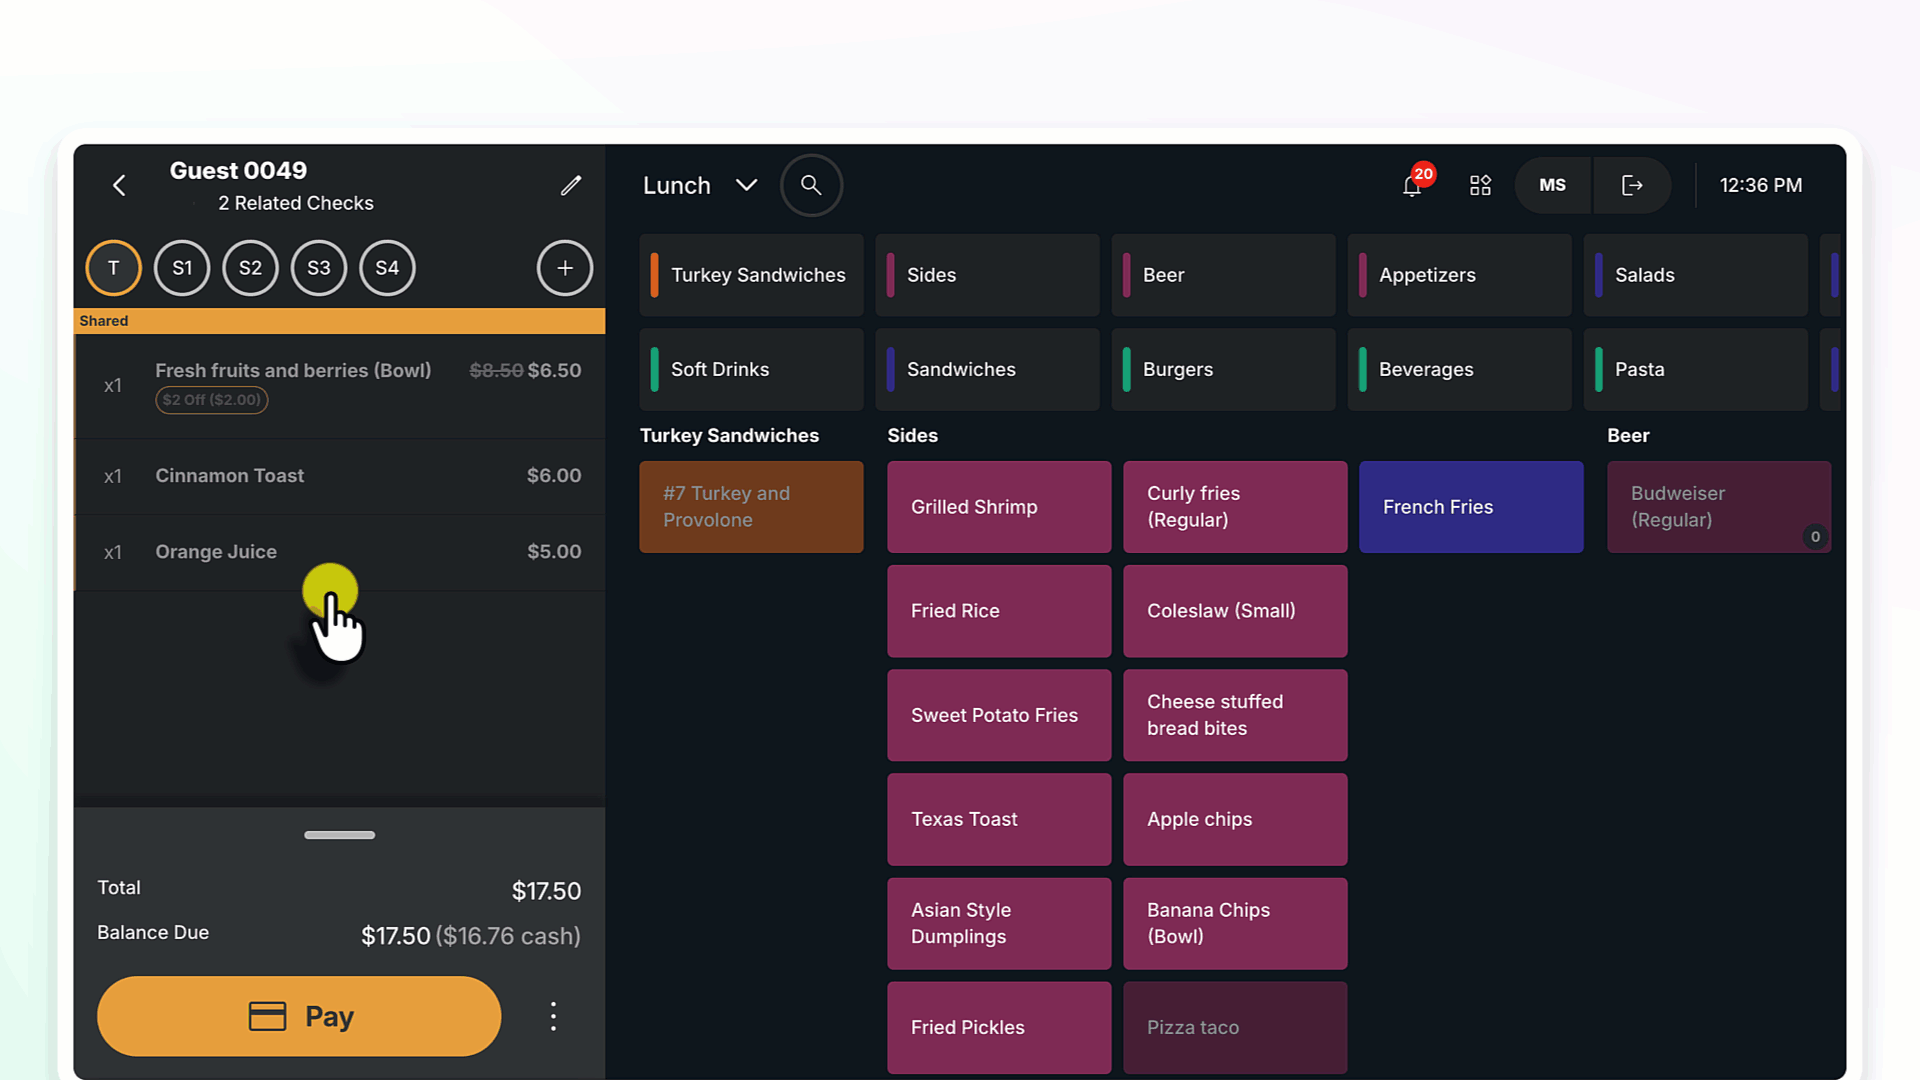The width and height of the screenshot is (1920, 1080).
Task: Add Sweet Potato Fries
Action: [x=999, y=715]
